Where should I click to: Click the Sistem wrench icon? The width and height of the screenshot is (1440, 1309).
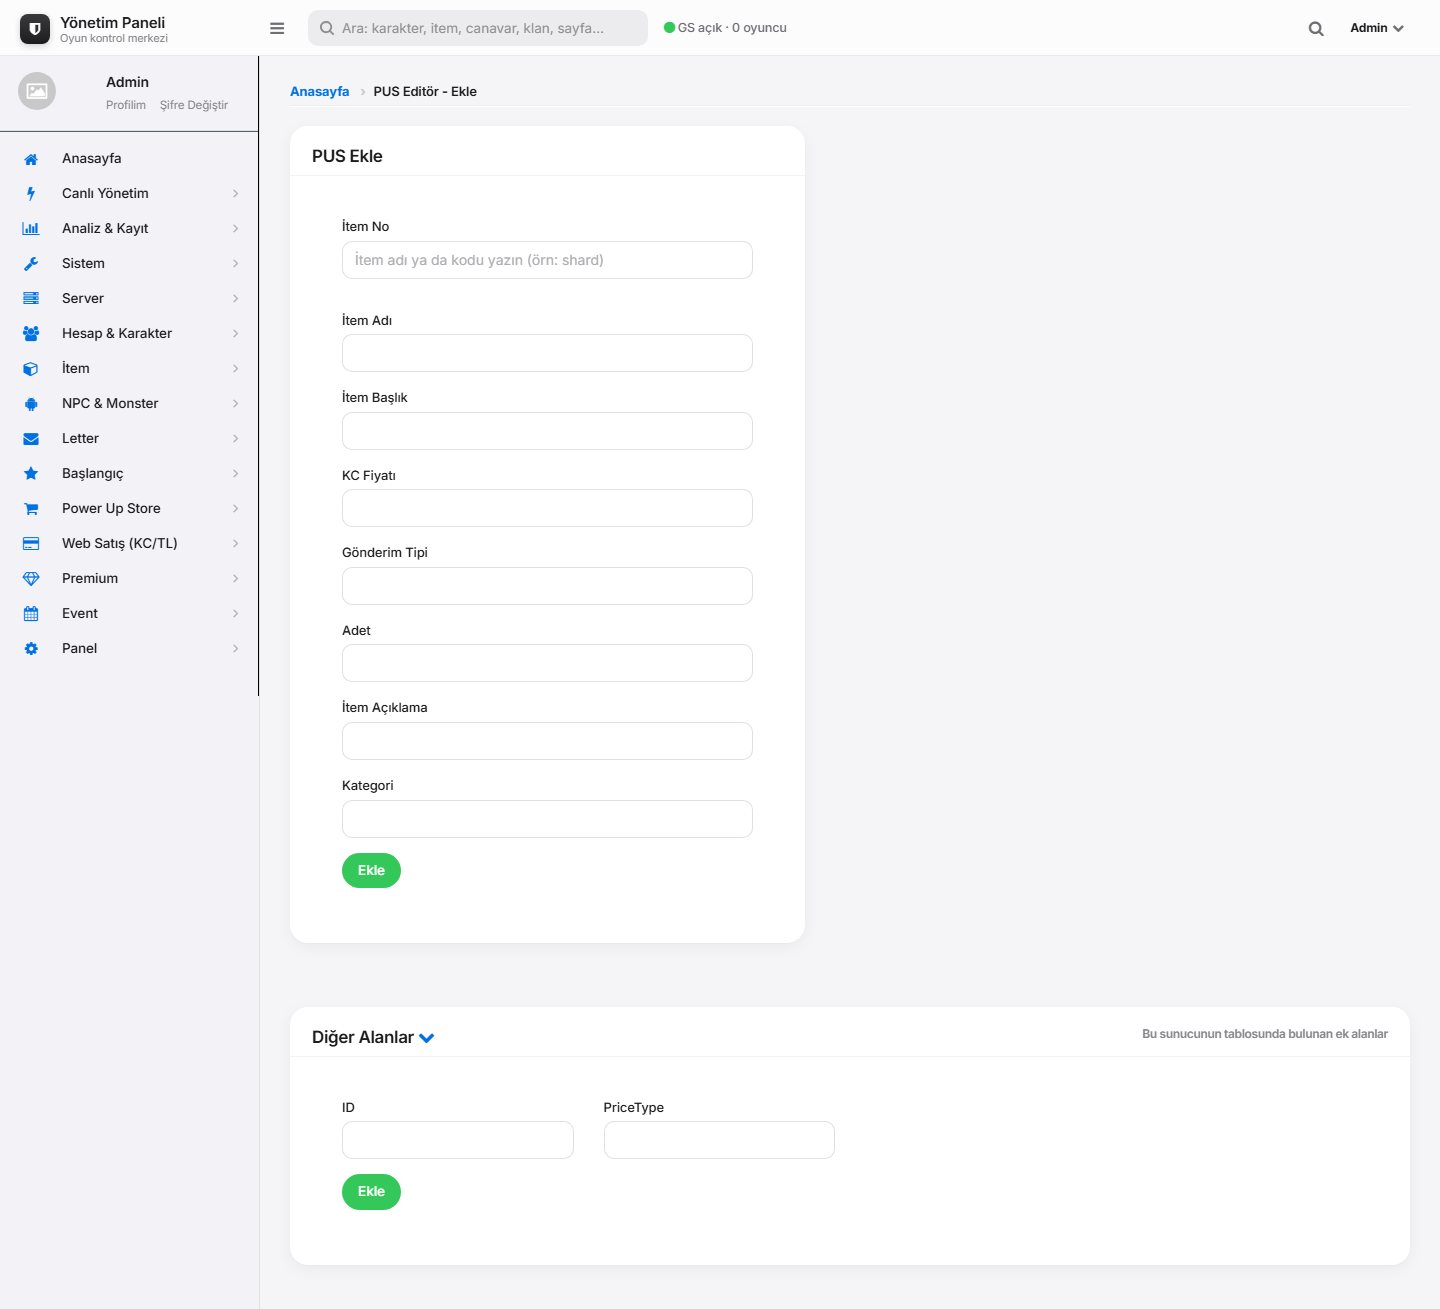31,264
